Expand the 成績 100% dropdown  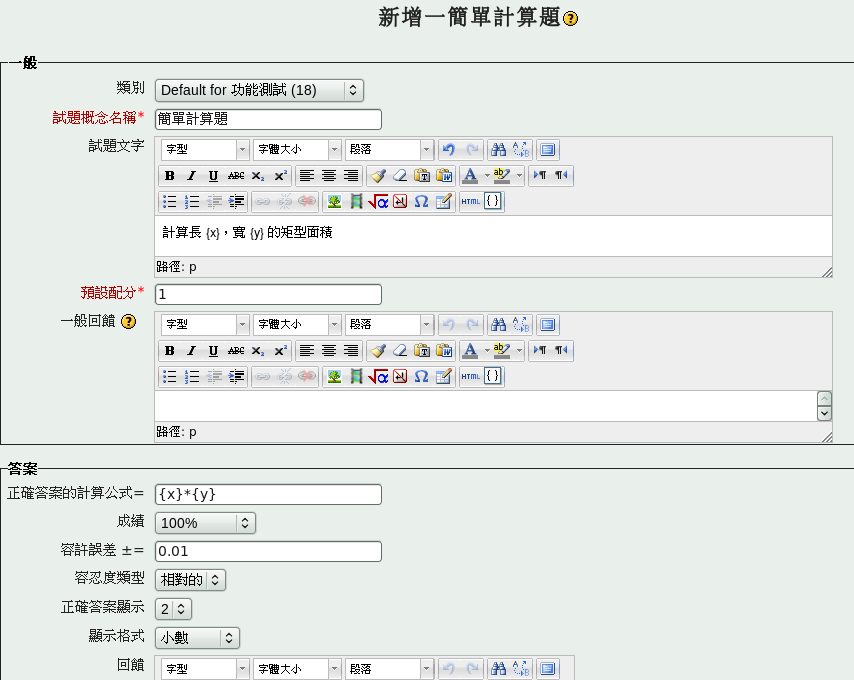205,523
